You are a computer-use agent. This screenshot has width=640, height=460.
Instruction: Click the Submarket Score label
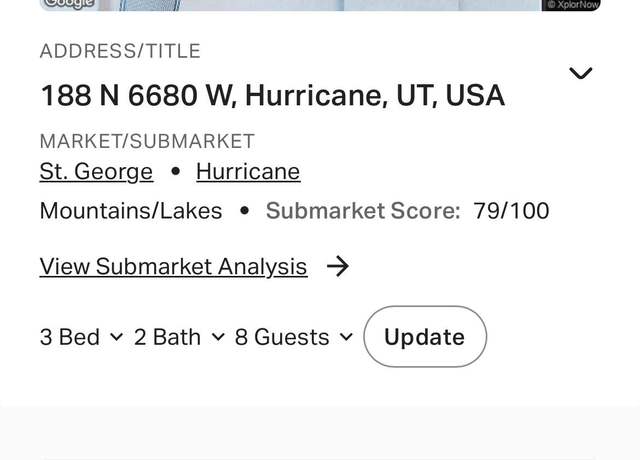pos(363,211)
